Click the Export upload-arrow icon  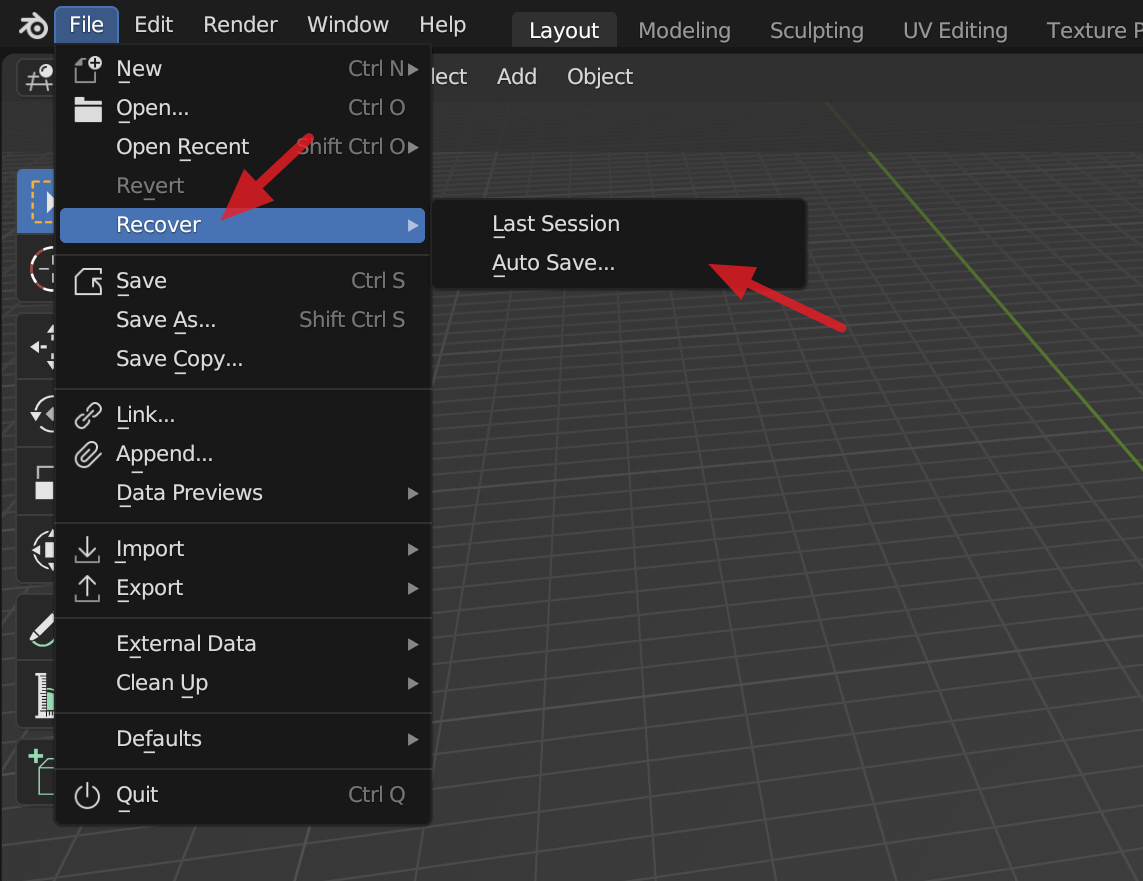[87, 588]
